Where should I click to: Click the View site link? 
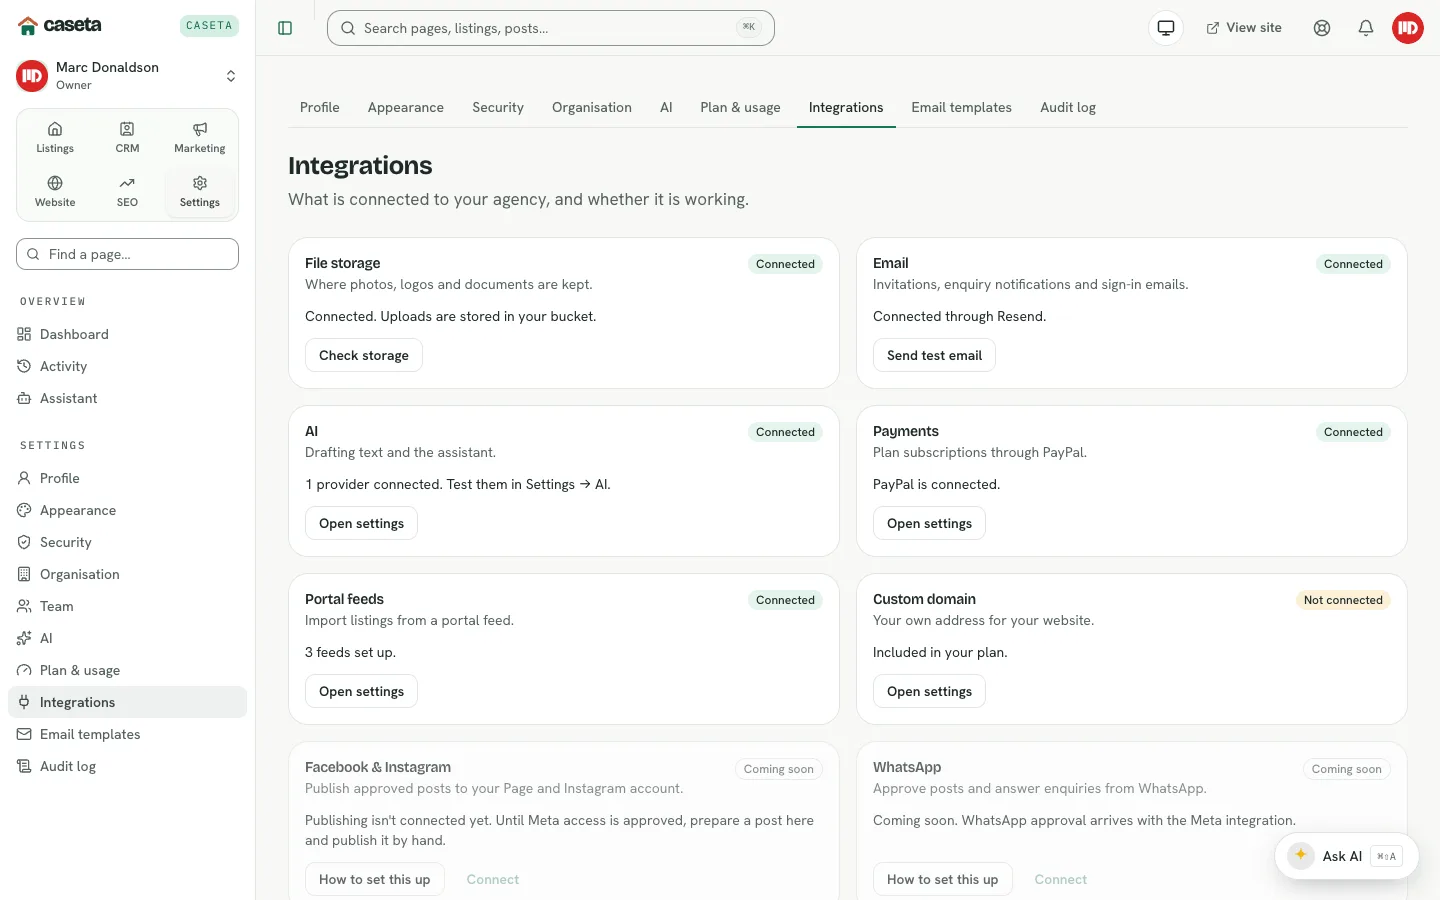click(1244, 28)
